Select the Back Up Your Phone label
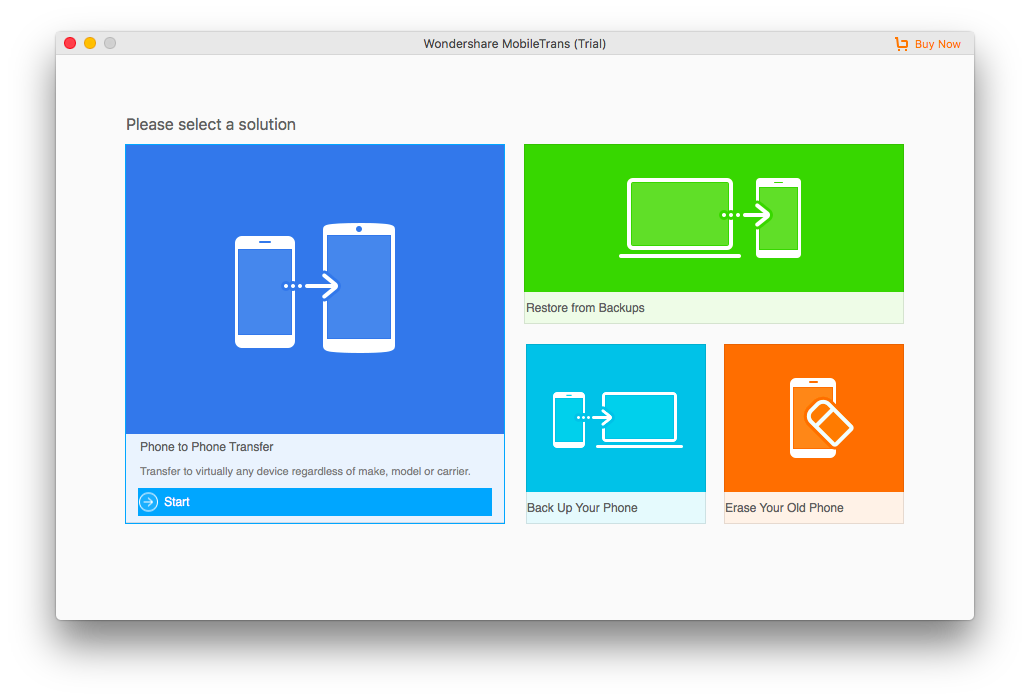 (x=582, y=508)
